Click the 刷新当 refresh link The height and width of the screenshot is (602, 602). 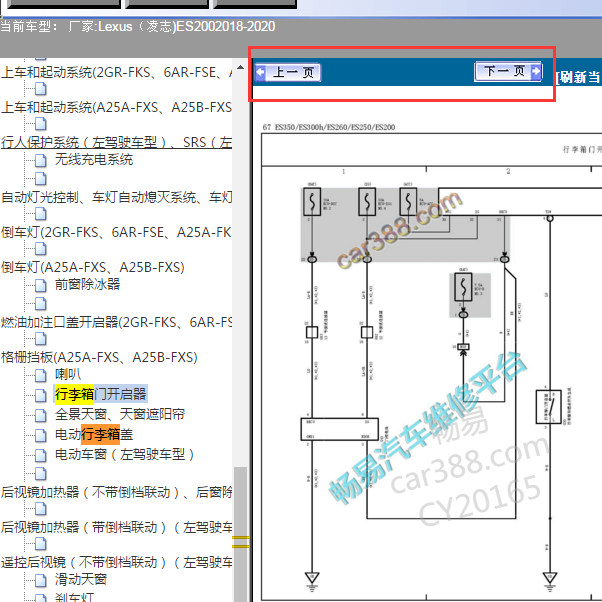click(578, 77)
